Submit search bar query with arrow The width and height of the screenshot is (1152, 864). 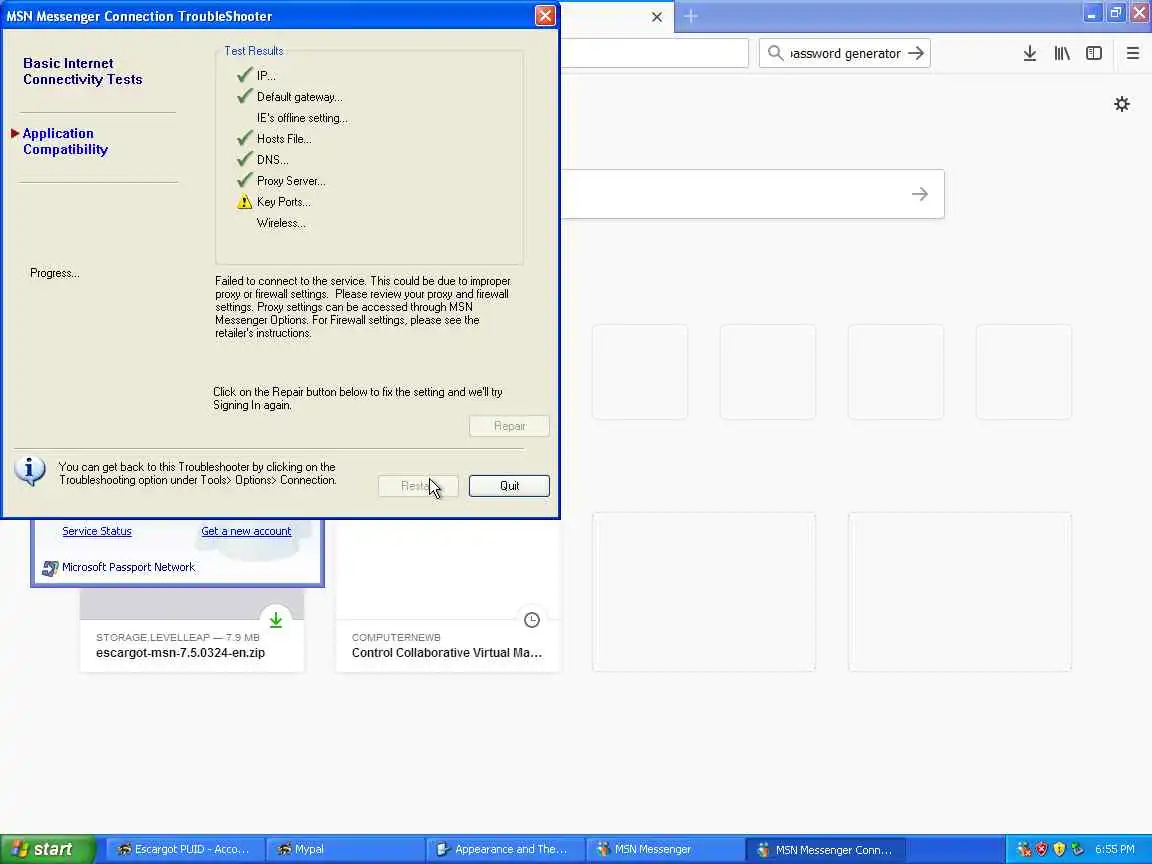coord(915,53)
